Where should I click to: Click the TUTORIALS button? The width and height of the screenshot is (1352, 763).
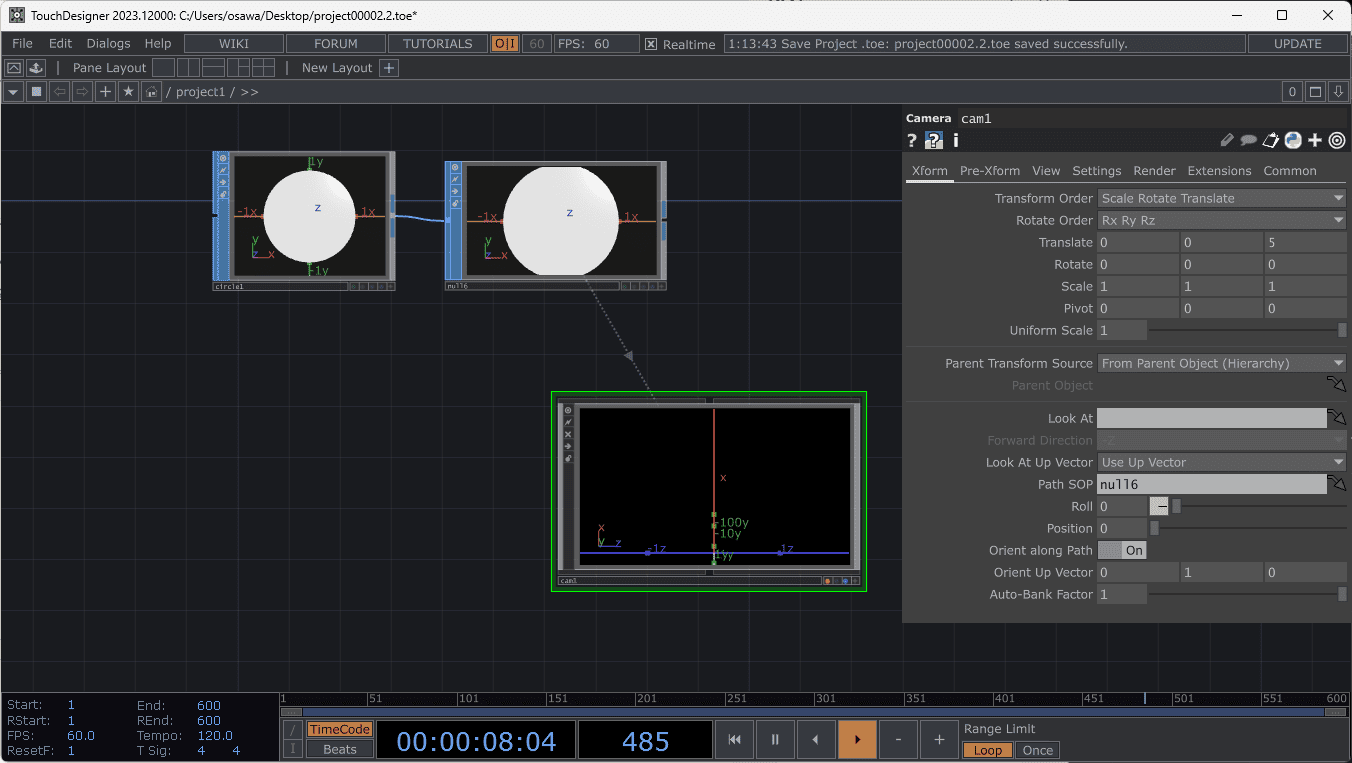point(438,44)
